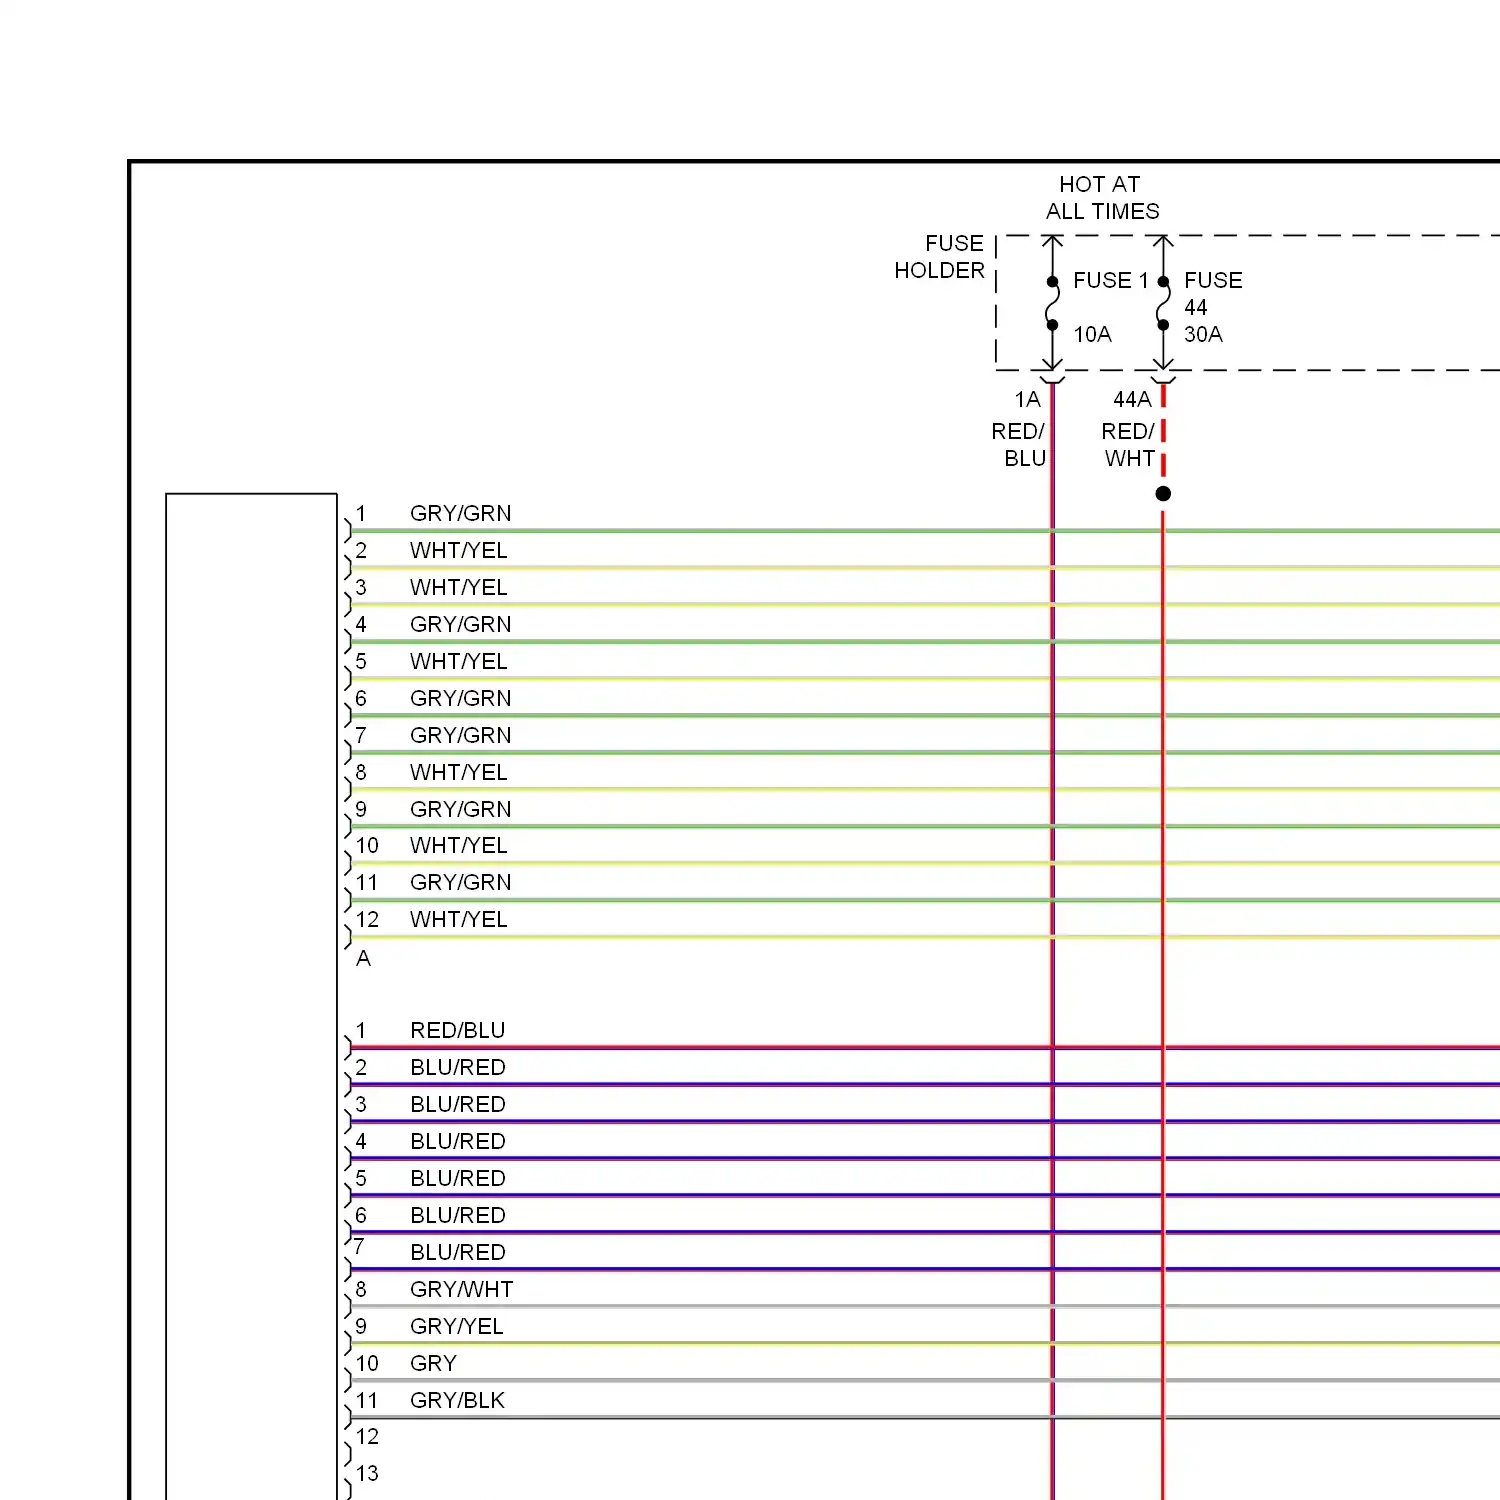Select the FUSE HOLDER label
1500x1500 pixels.
click(x=939, y=257)
